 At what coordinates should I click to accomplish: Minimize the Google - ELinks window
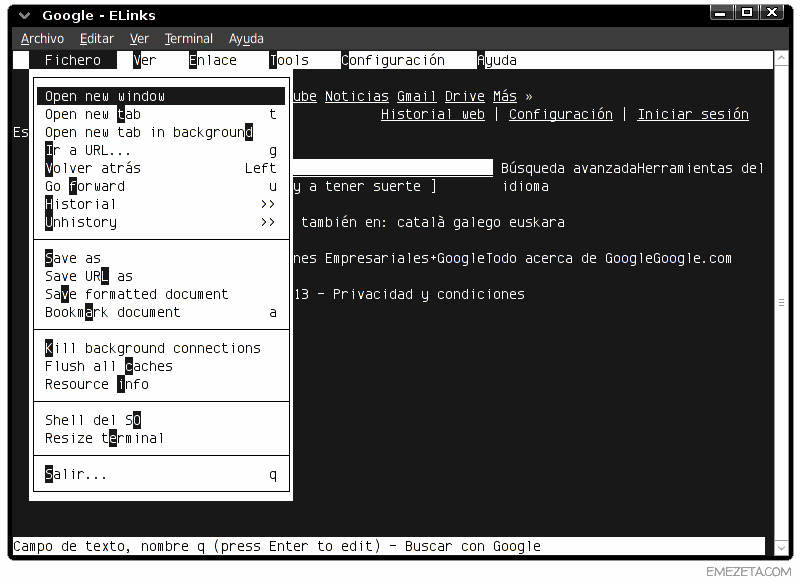click(720, 13)
